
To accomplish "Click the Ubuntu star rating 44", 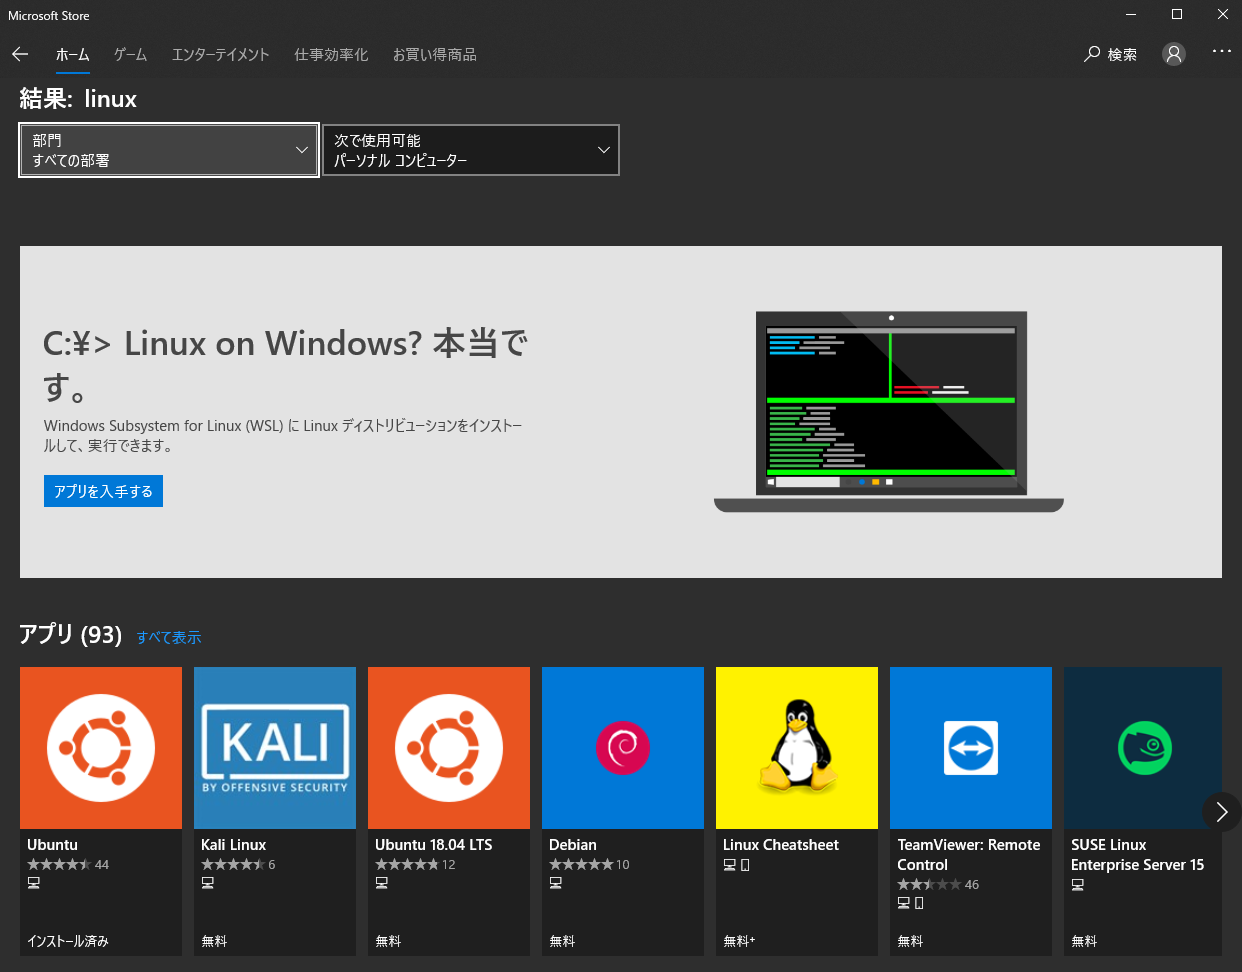I will point(68,865).
